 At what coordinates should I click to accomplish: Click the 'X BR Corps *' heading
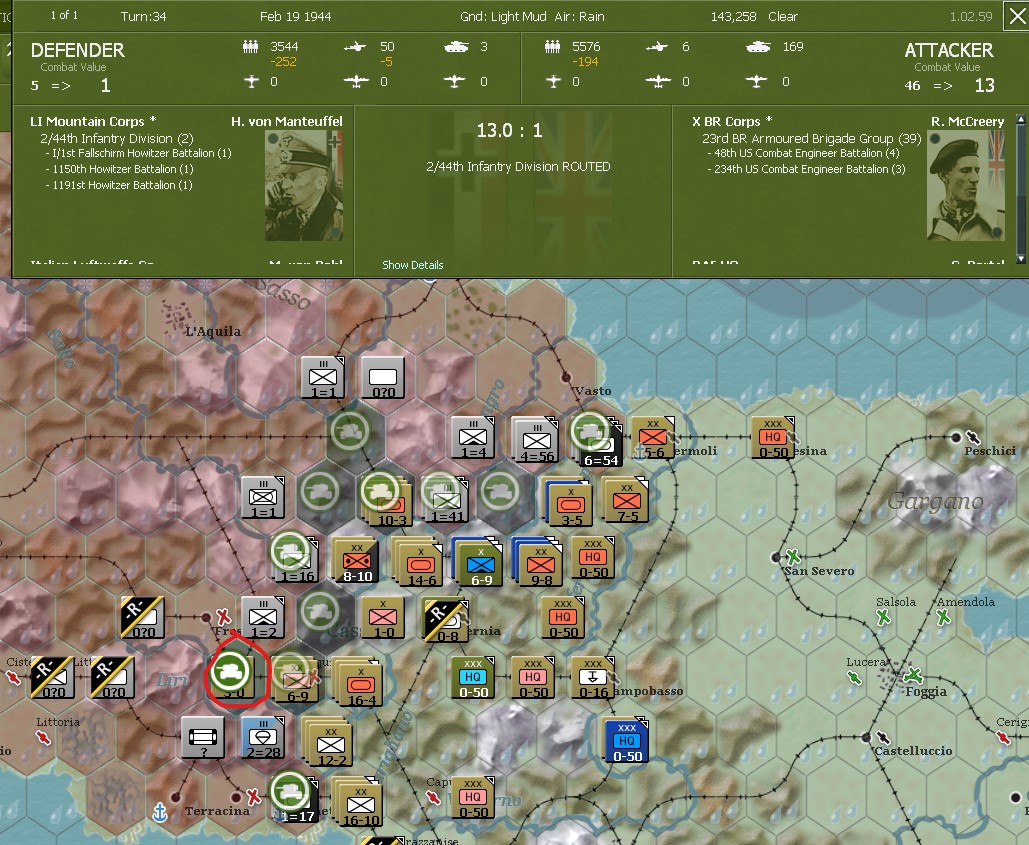732,121
